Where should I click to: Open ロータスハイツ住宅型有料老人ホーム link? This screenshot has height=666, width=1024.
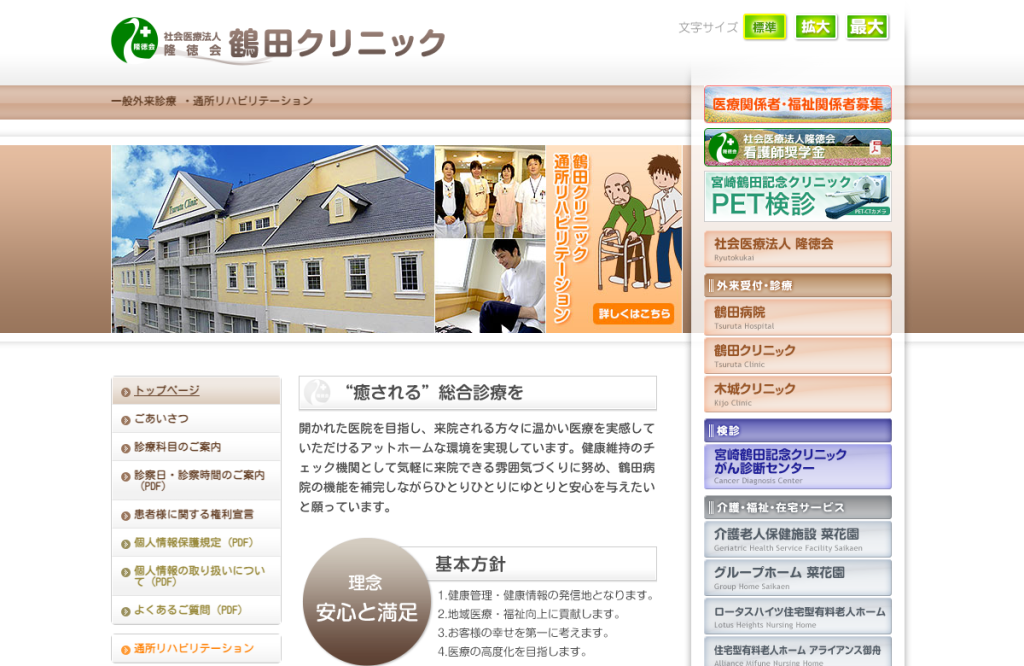797,616
